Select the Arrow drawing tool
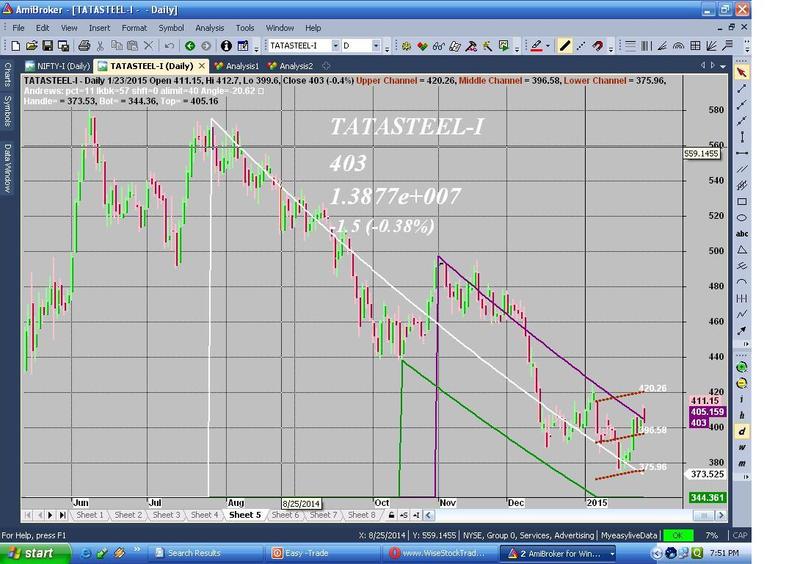Viewport: 800px width, 564px height. pyautogui.click(x=742, y=331)
